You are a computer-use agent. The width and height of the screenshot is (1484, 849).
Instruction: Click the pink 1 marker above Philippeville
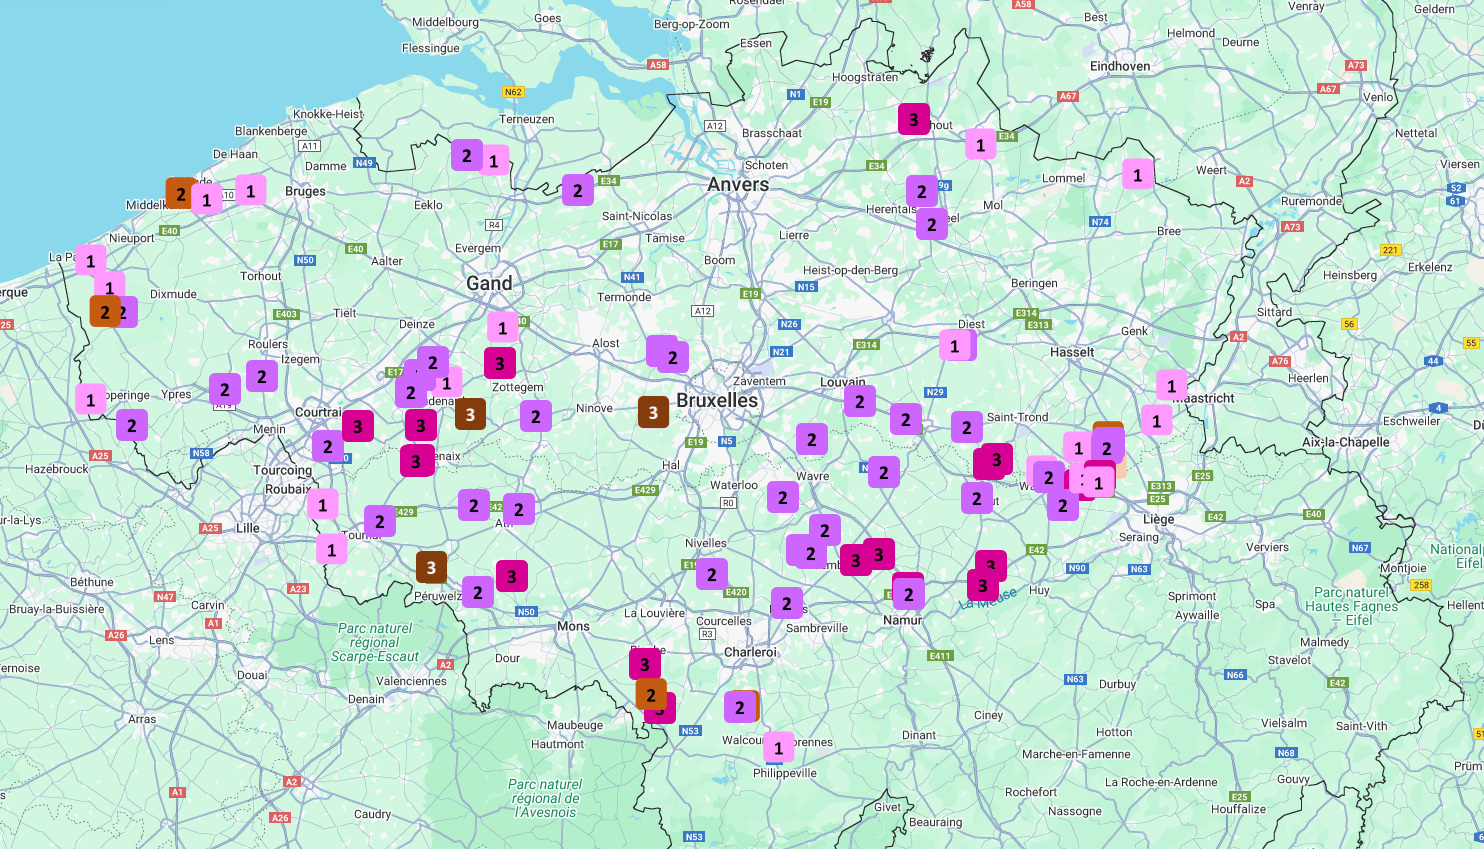(x=778, y=747)
